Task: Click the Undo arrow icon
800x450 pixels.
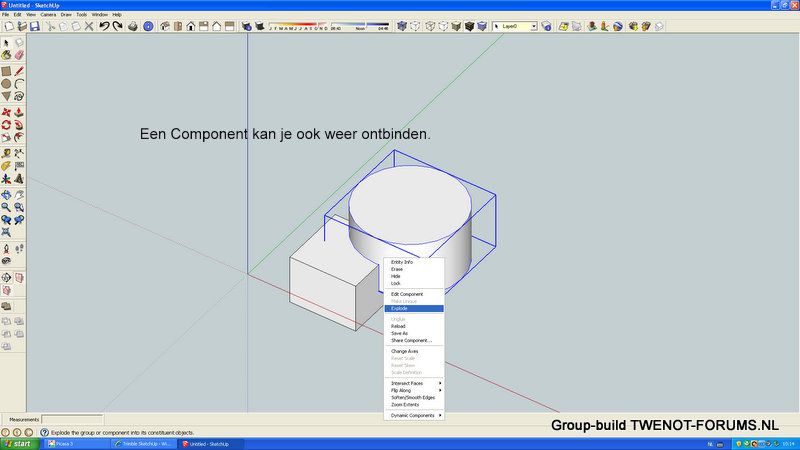Action: 104,26
